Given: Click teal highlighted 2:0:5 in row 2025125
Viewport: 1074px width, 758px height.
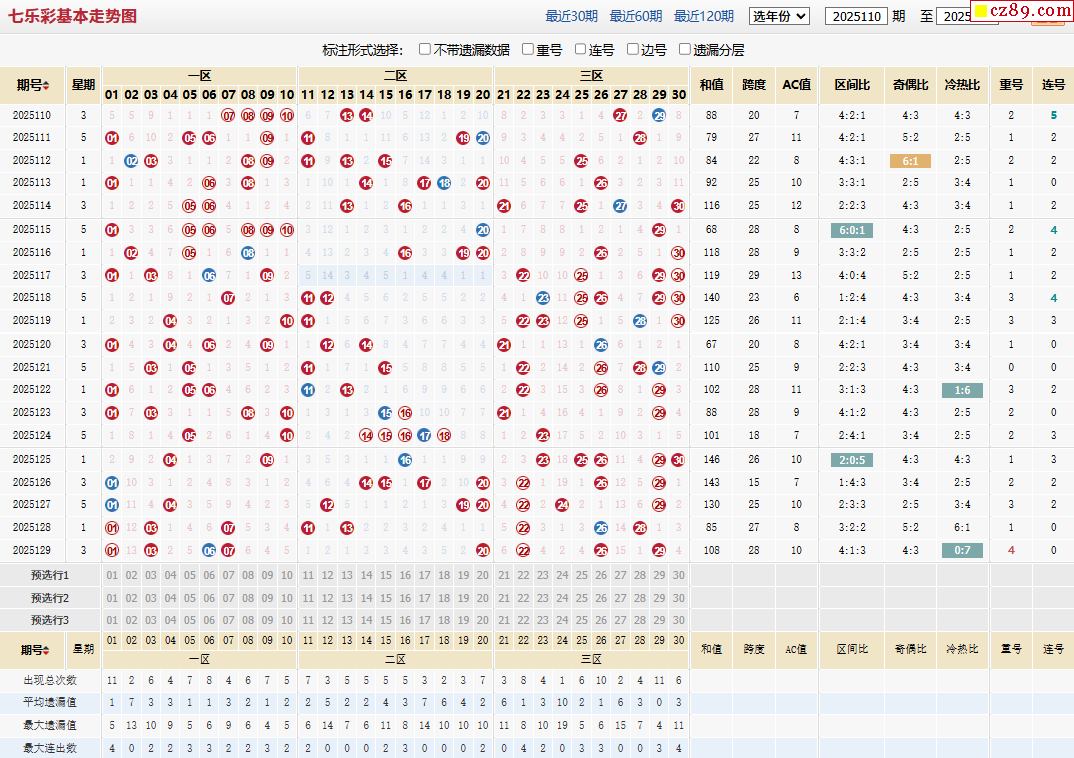Looking at the screenshot, I should pos(852,460).
